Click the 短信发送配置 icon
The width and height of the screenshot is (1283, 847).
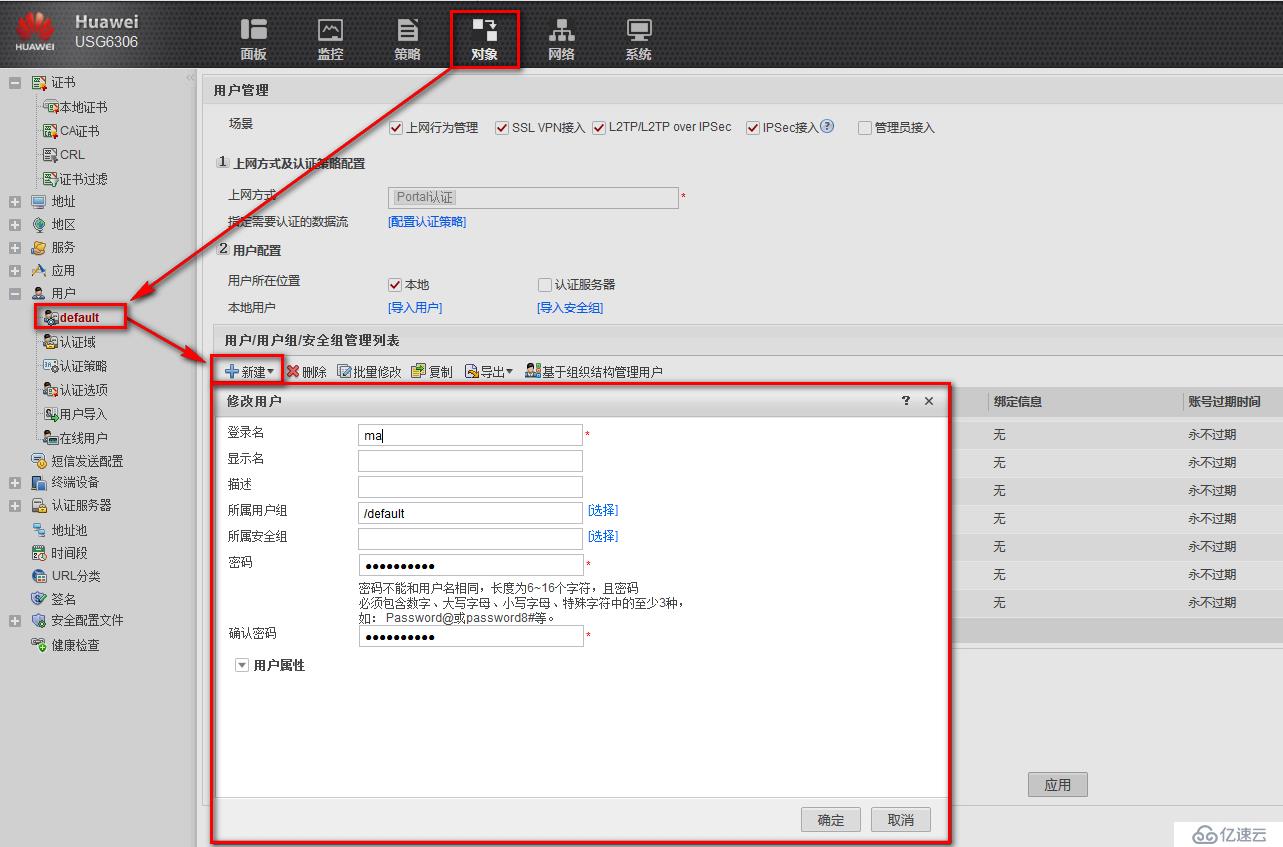pos(39,461)
